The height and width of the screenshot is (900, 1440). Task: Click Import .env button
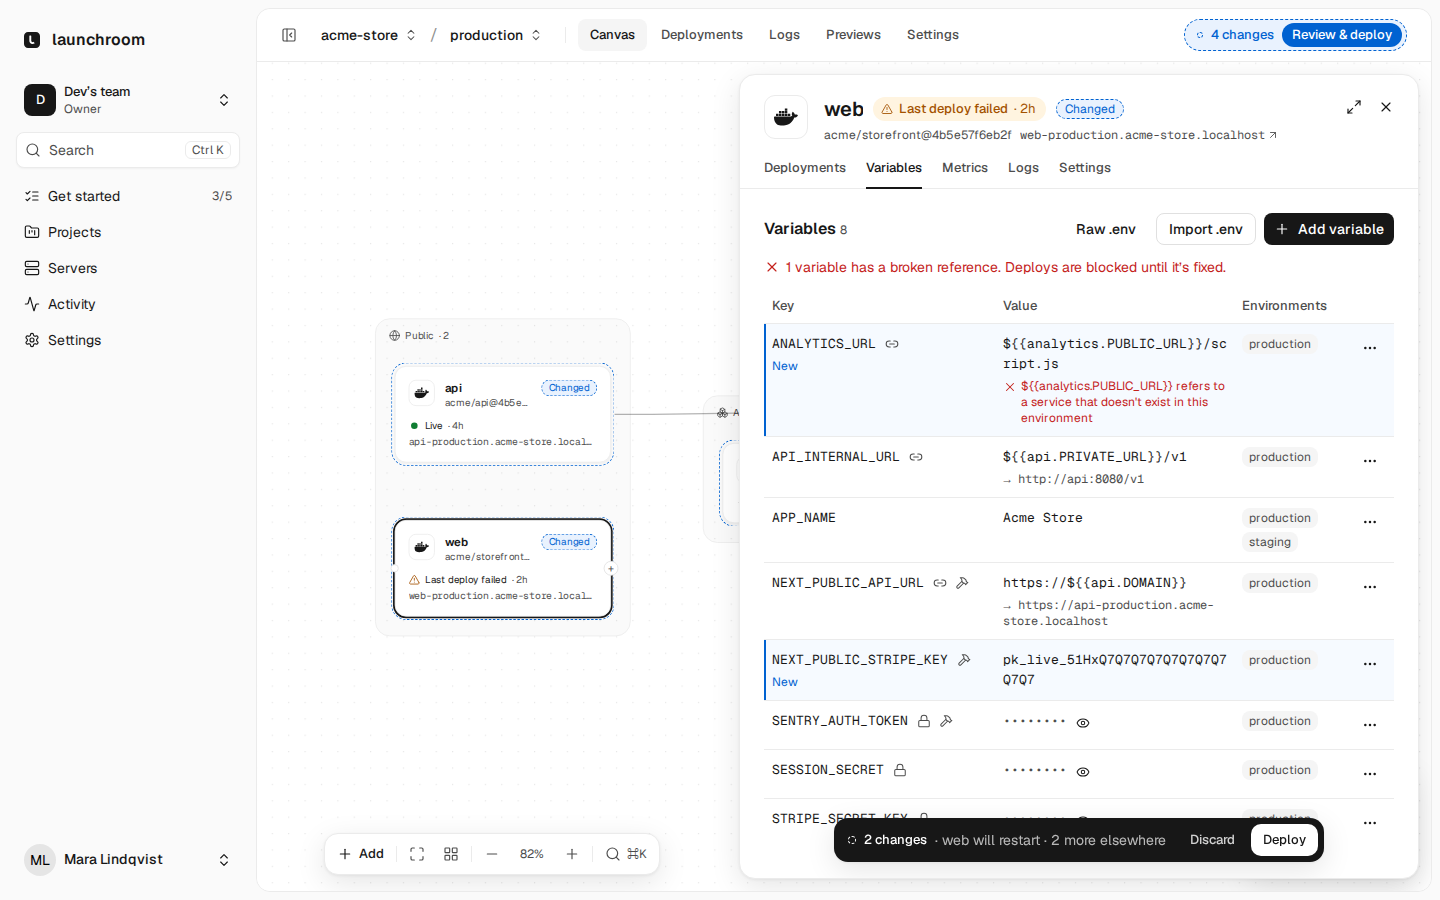pyautogui.click(x=1206, y=229)
